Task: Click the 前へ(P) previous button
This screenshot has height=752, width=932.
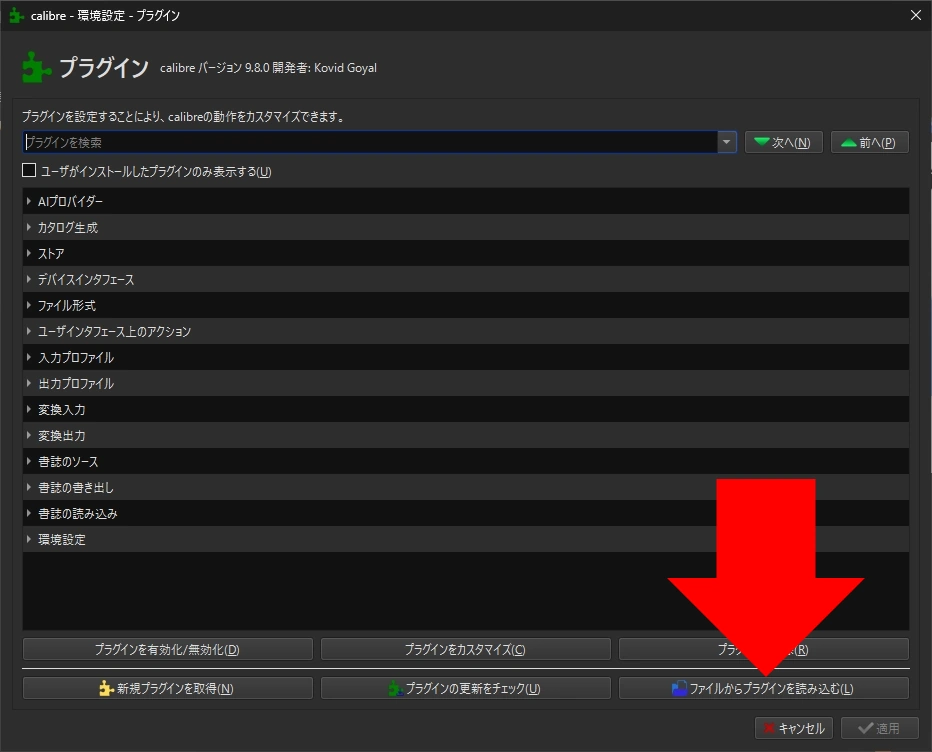Action: [x=870, y=142]
